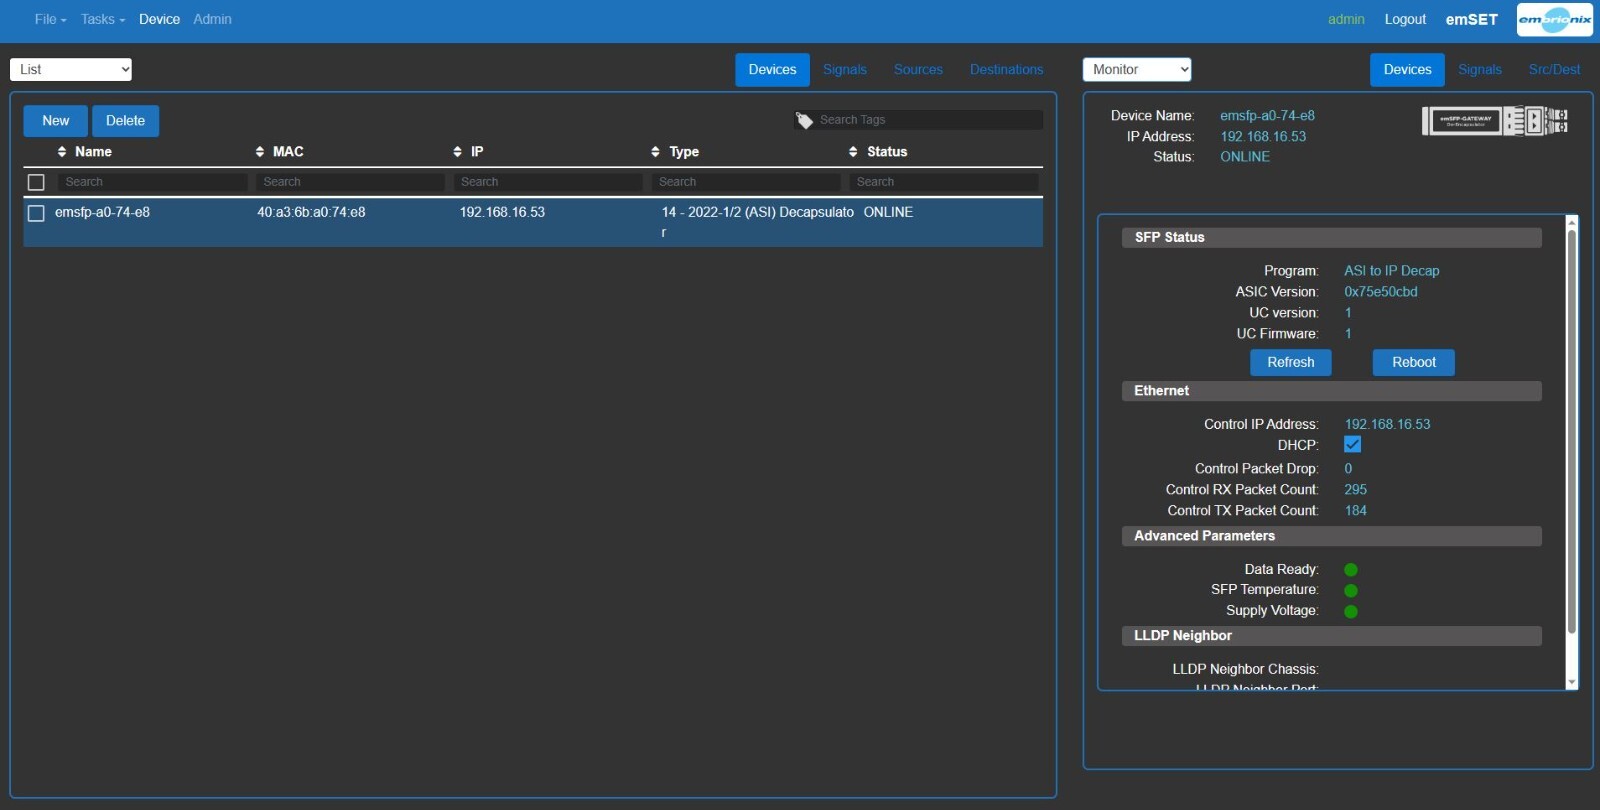Click the emSFP gateway device image
1600x810 pixels.
click(x=1495, y=121)
